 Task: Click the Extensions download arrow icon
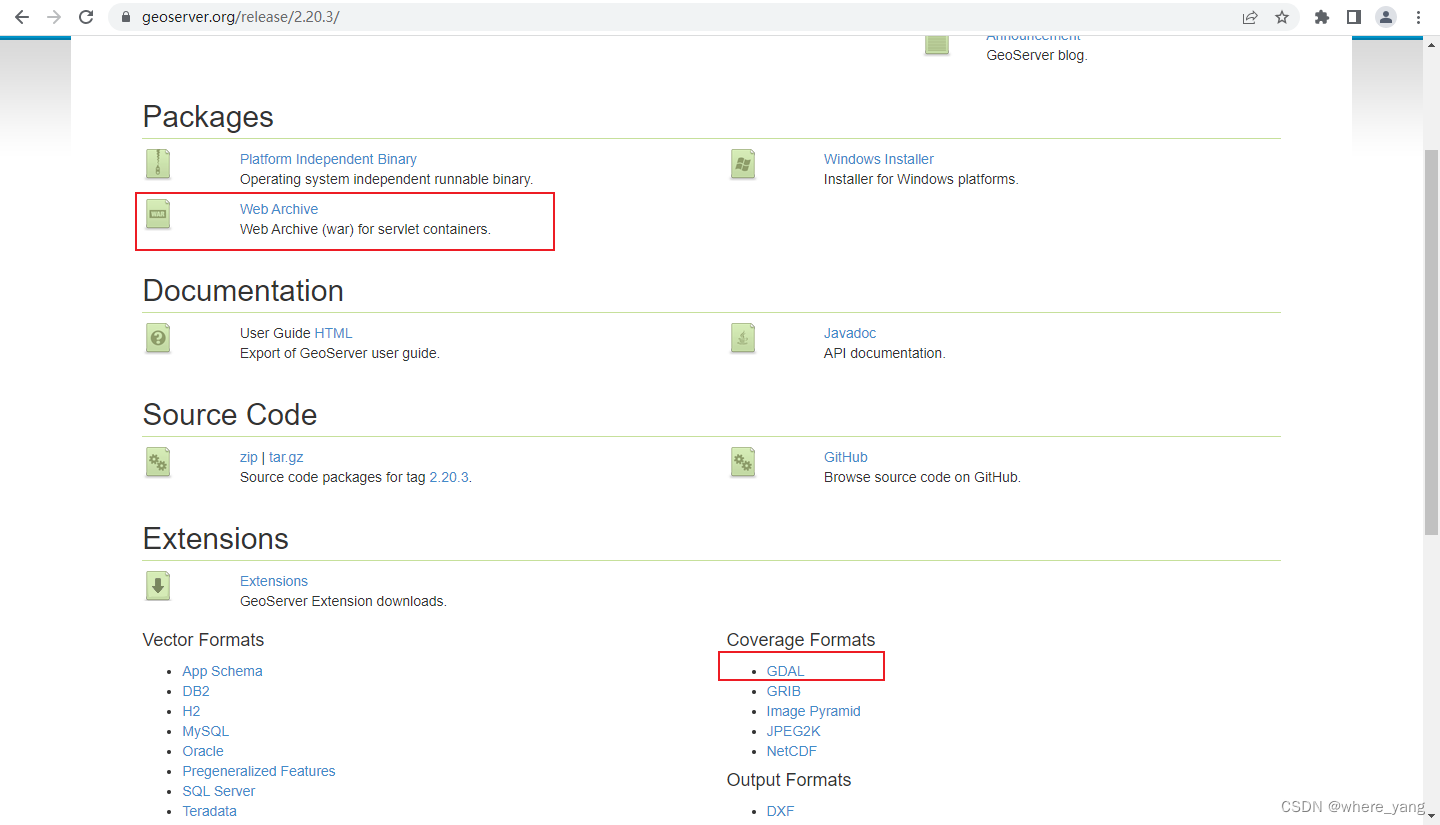point(157,585)
